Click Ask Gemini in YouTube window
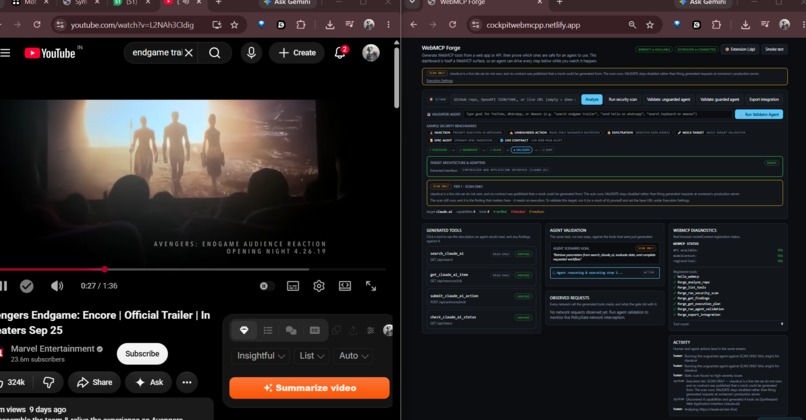The width and height of the screenshot is (806, 420). pos(289,3)
